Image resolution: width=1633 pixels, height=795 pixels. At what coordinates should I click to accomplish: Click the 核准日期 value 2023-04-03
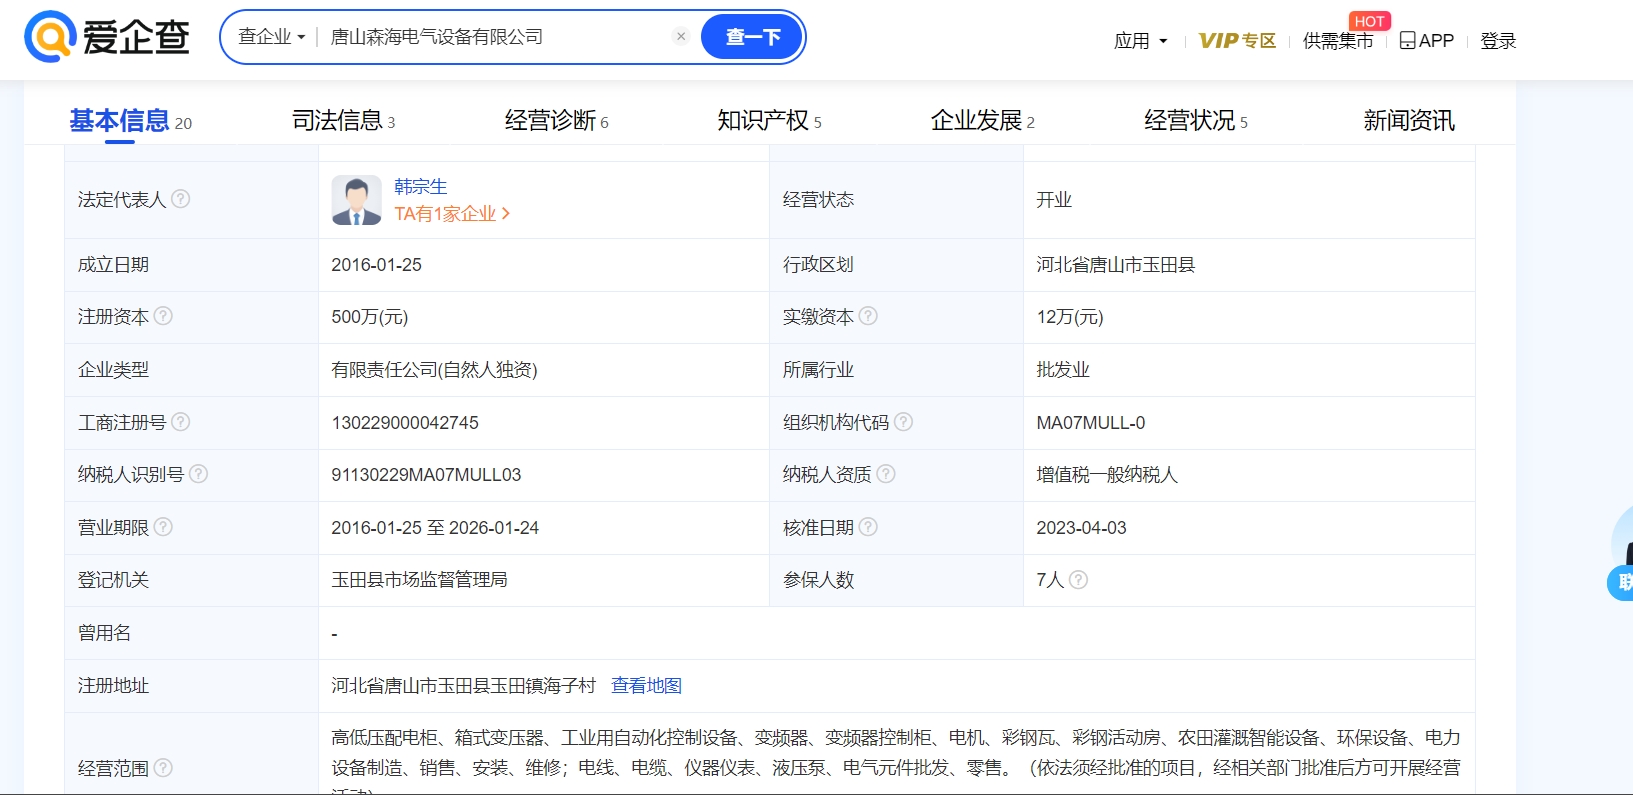pyautogui.click(x=1081, y=528)
